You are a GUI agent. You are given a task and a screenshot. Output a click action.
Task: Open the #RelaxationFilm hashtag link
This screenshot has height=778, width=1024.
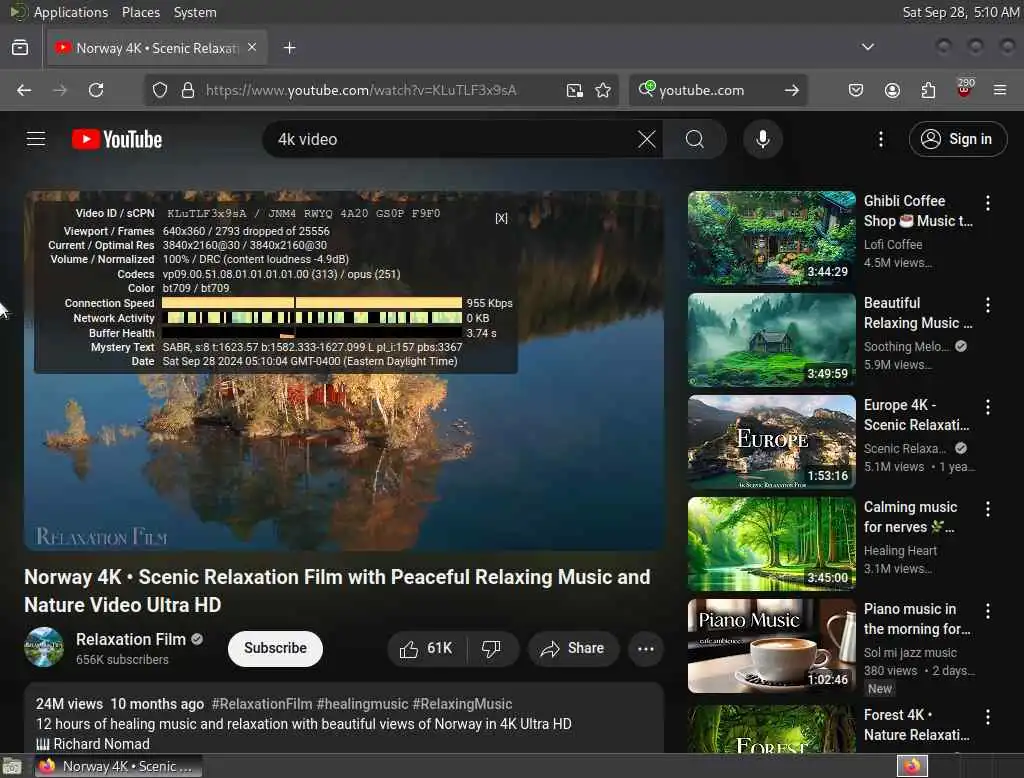(x=262, y=704)
